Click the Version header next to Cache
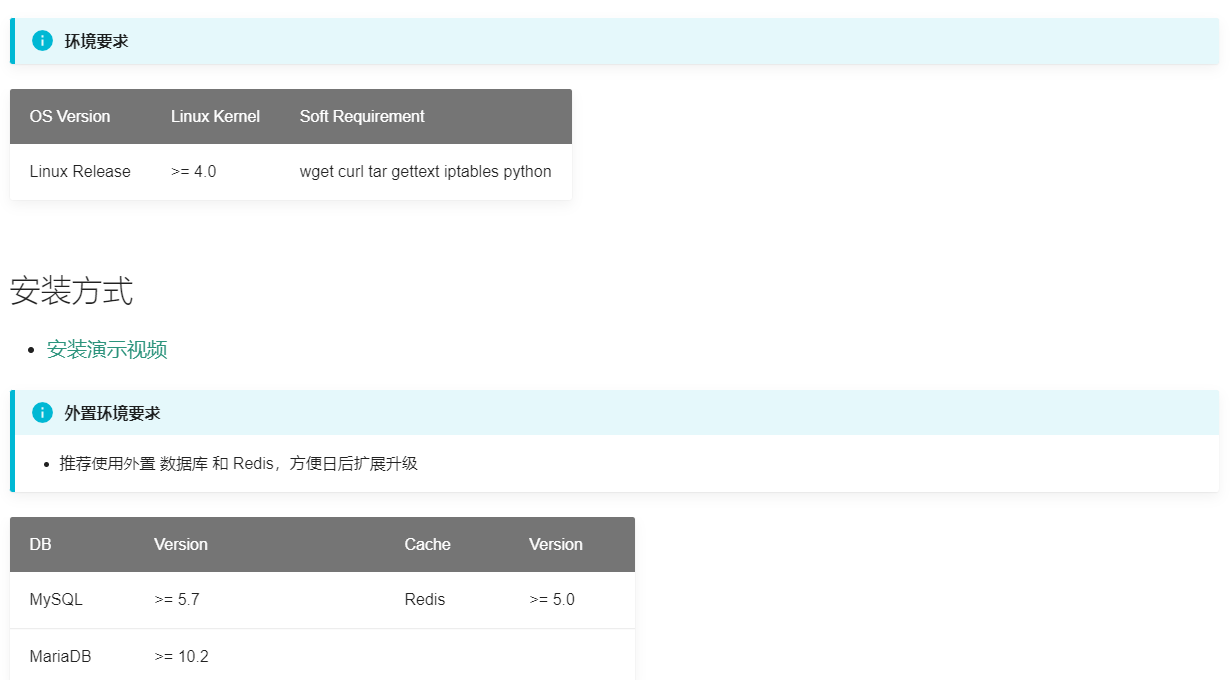Screen dimensions: 1232x680 [x=556, y=544]
